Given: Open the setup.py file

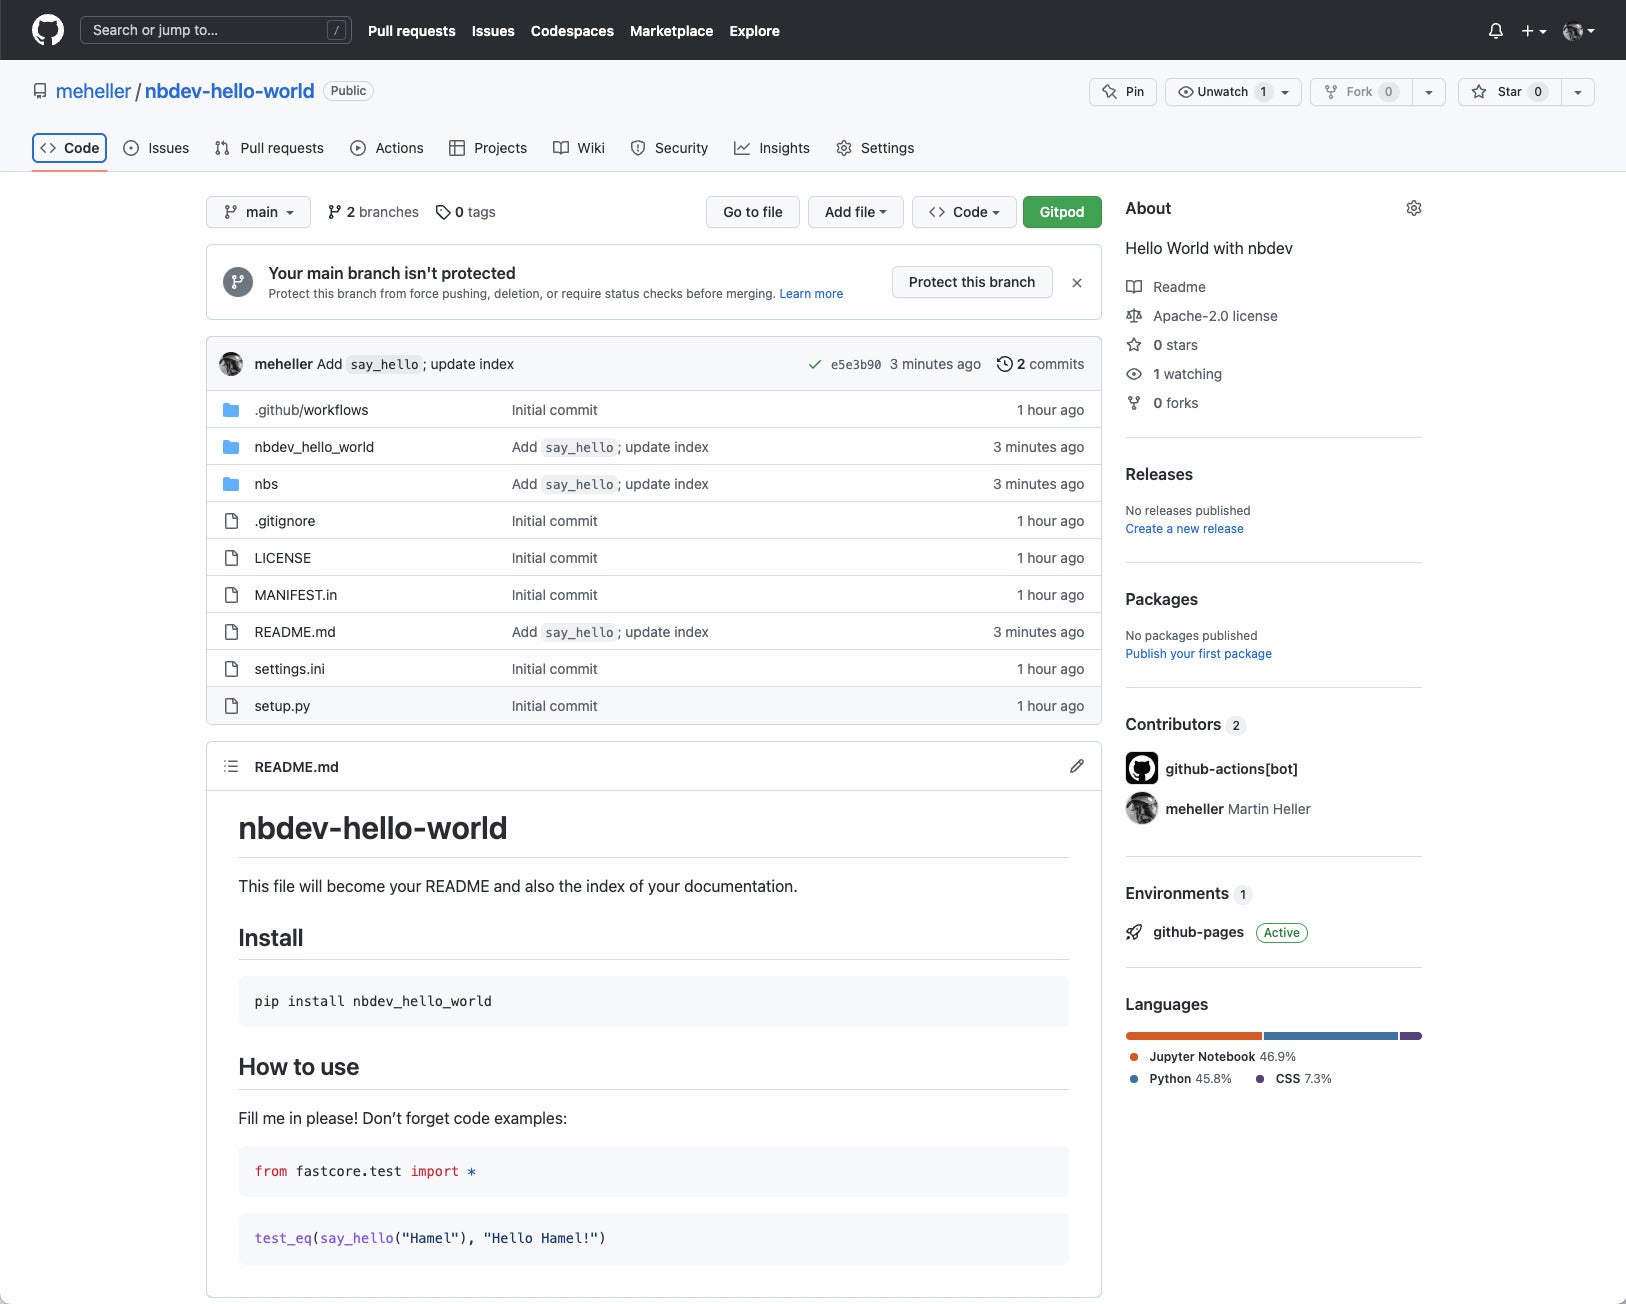Looking at the screenshot, I should 282,706.
